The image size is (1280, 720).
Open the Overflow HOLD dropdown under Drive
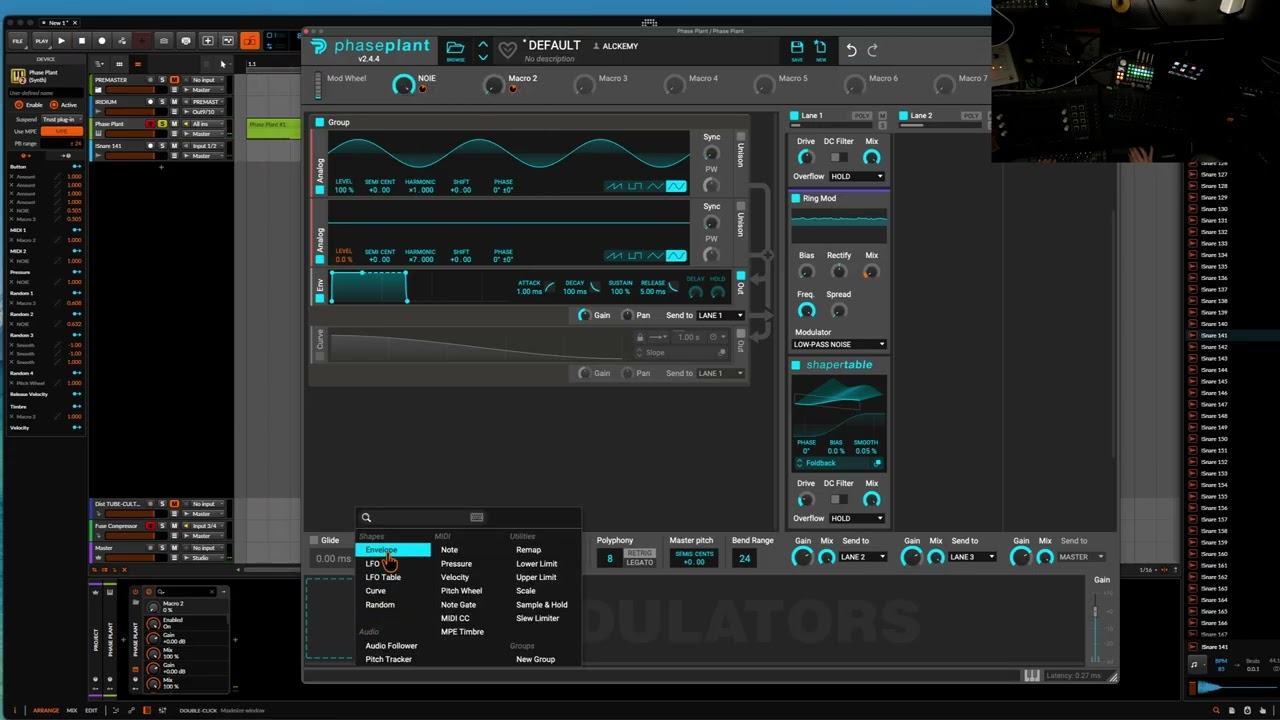tap(857, 177)
